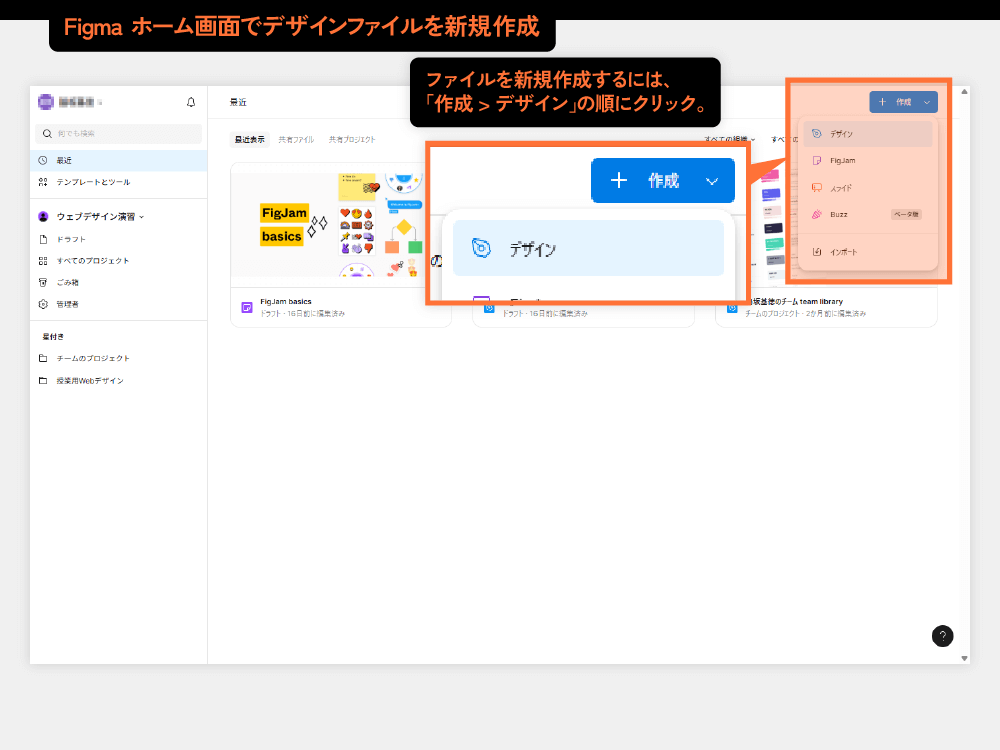This screenshot has height=750, width=1000.
Task: Open the すべての組織 filter dropdown
Action: coord(730,140)
